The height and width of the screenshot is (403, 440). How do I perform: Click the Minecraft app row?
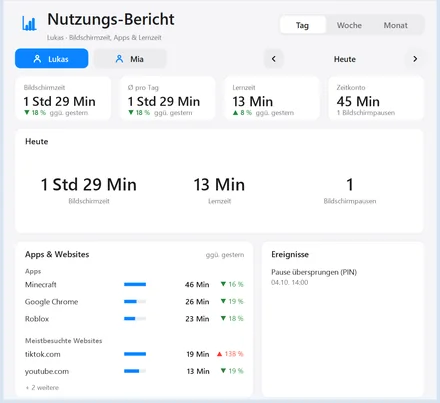[134, 284]
